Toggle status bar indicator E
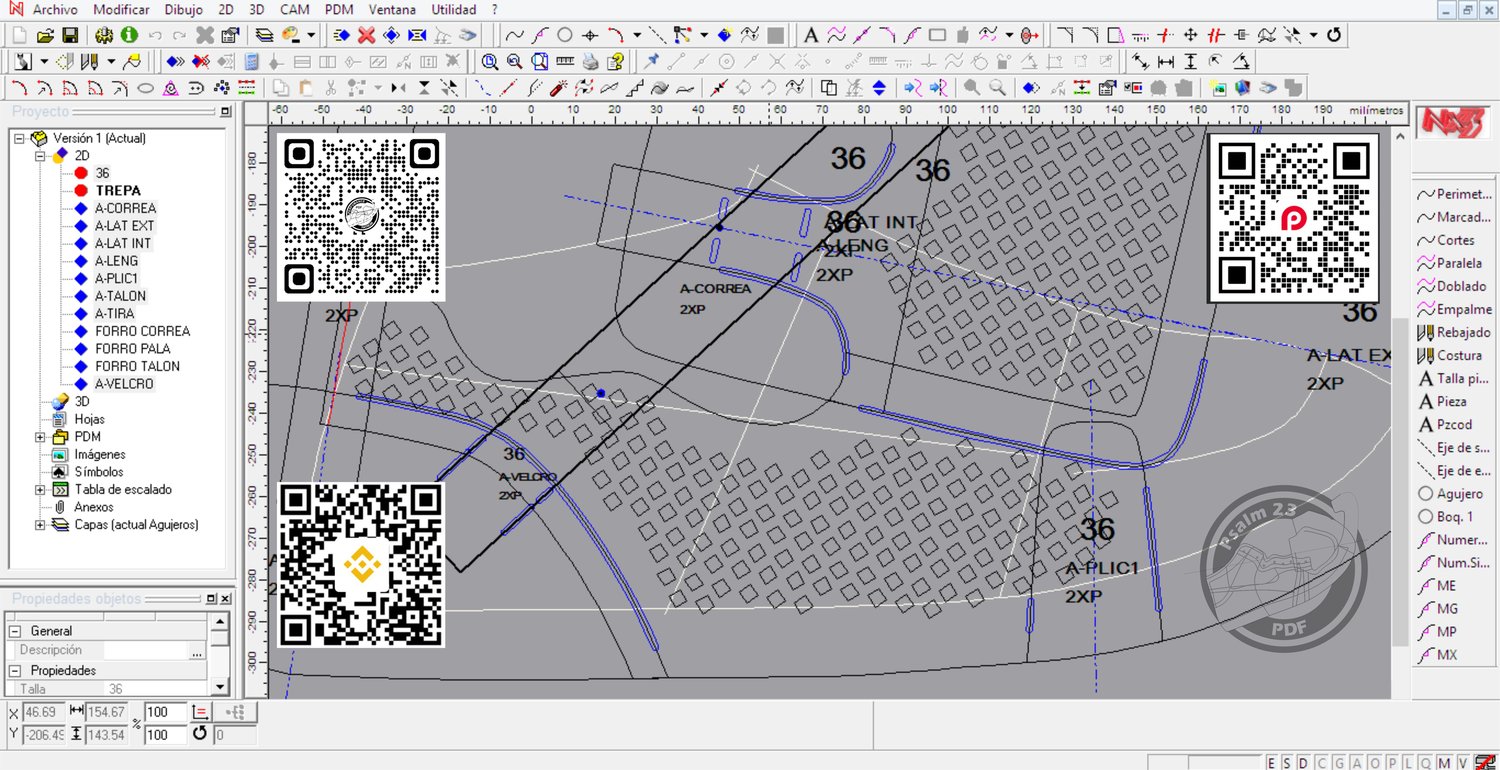This screenshot has width=1500, height=770. point(1272,763)
